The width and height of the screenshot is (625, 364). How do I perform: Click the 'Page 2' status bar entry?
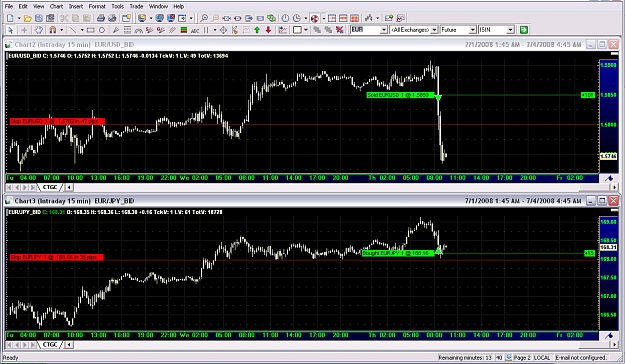tap(522, 358)
